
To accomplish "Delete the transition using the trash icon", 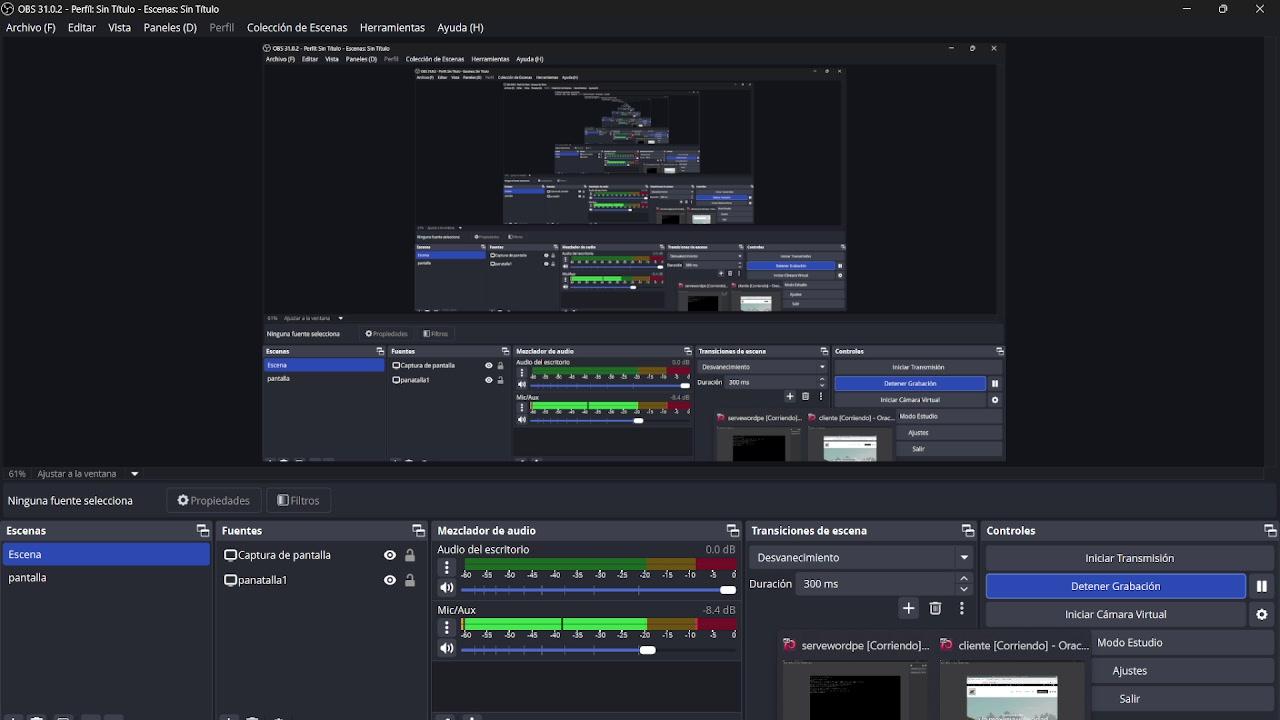I will [935, 608].
